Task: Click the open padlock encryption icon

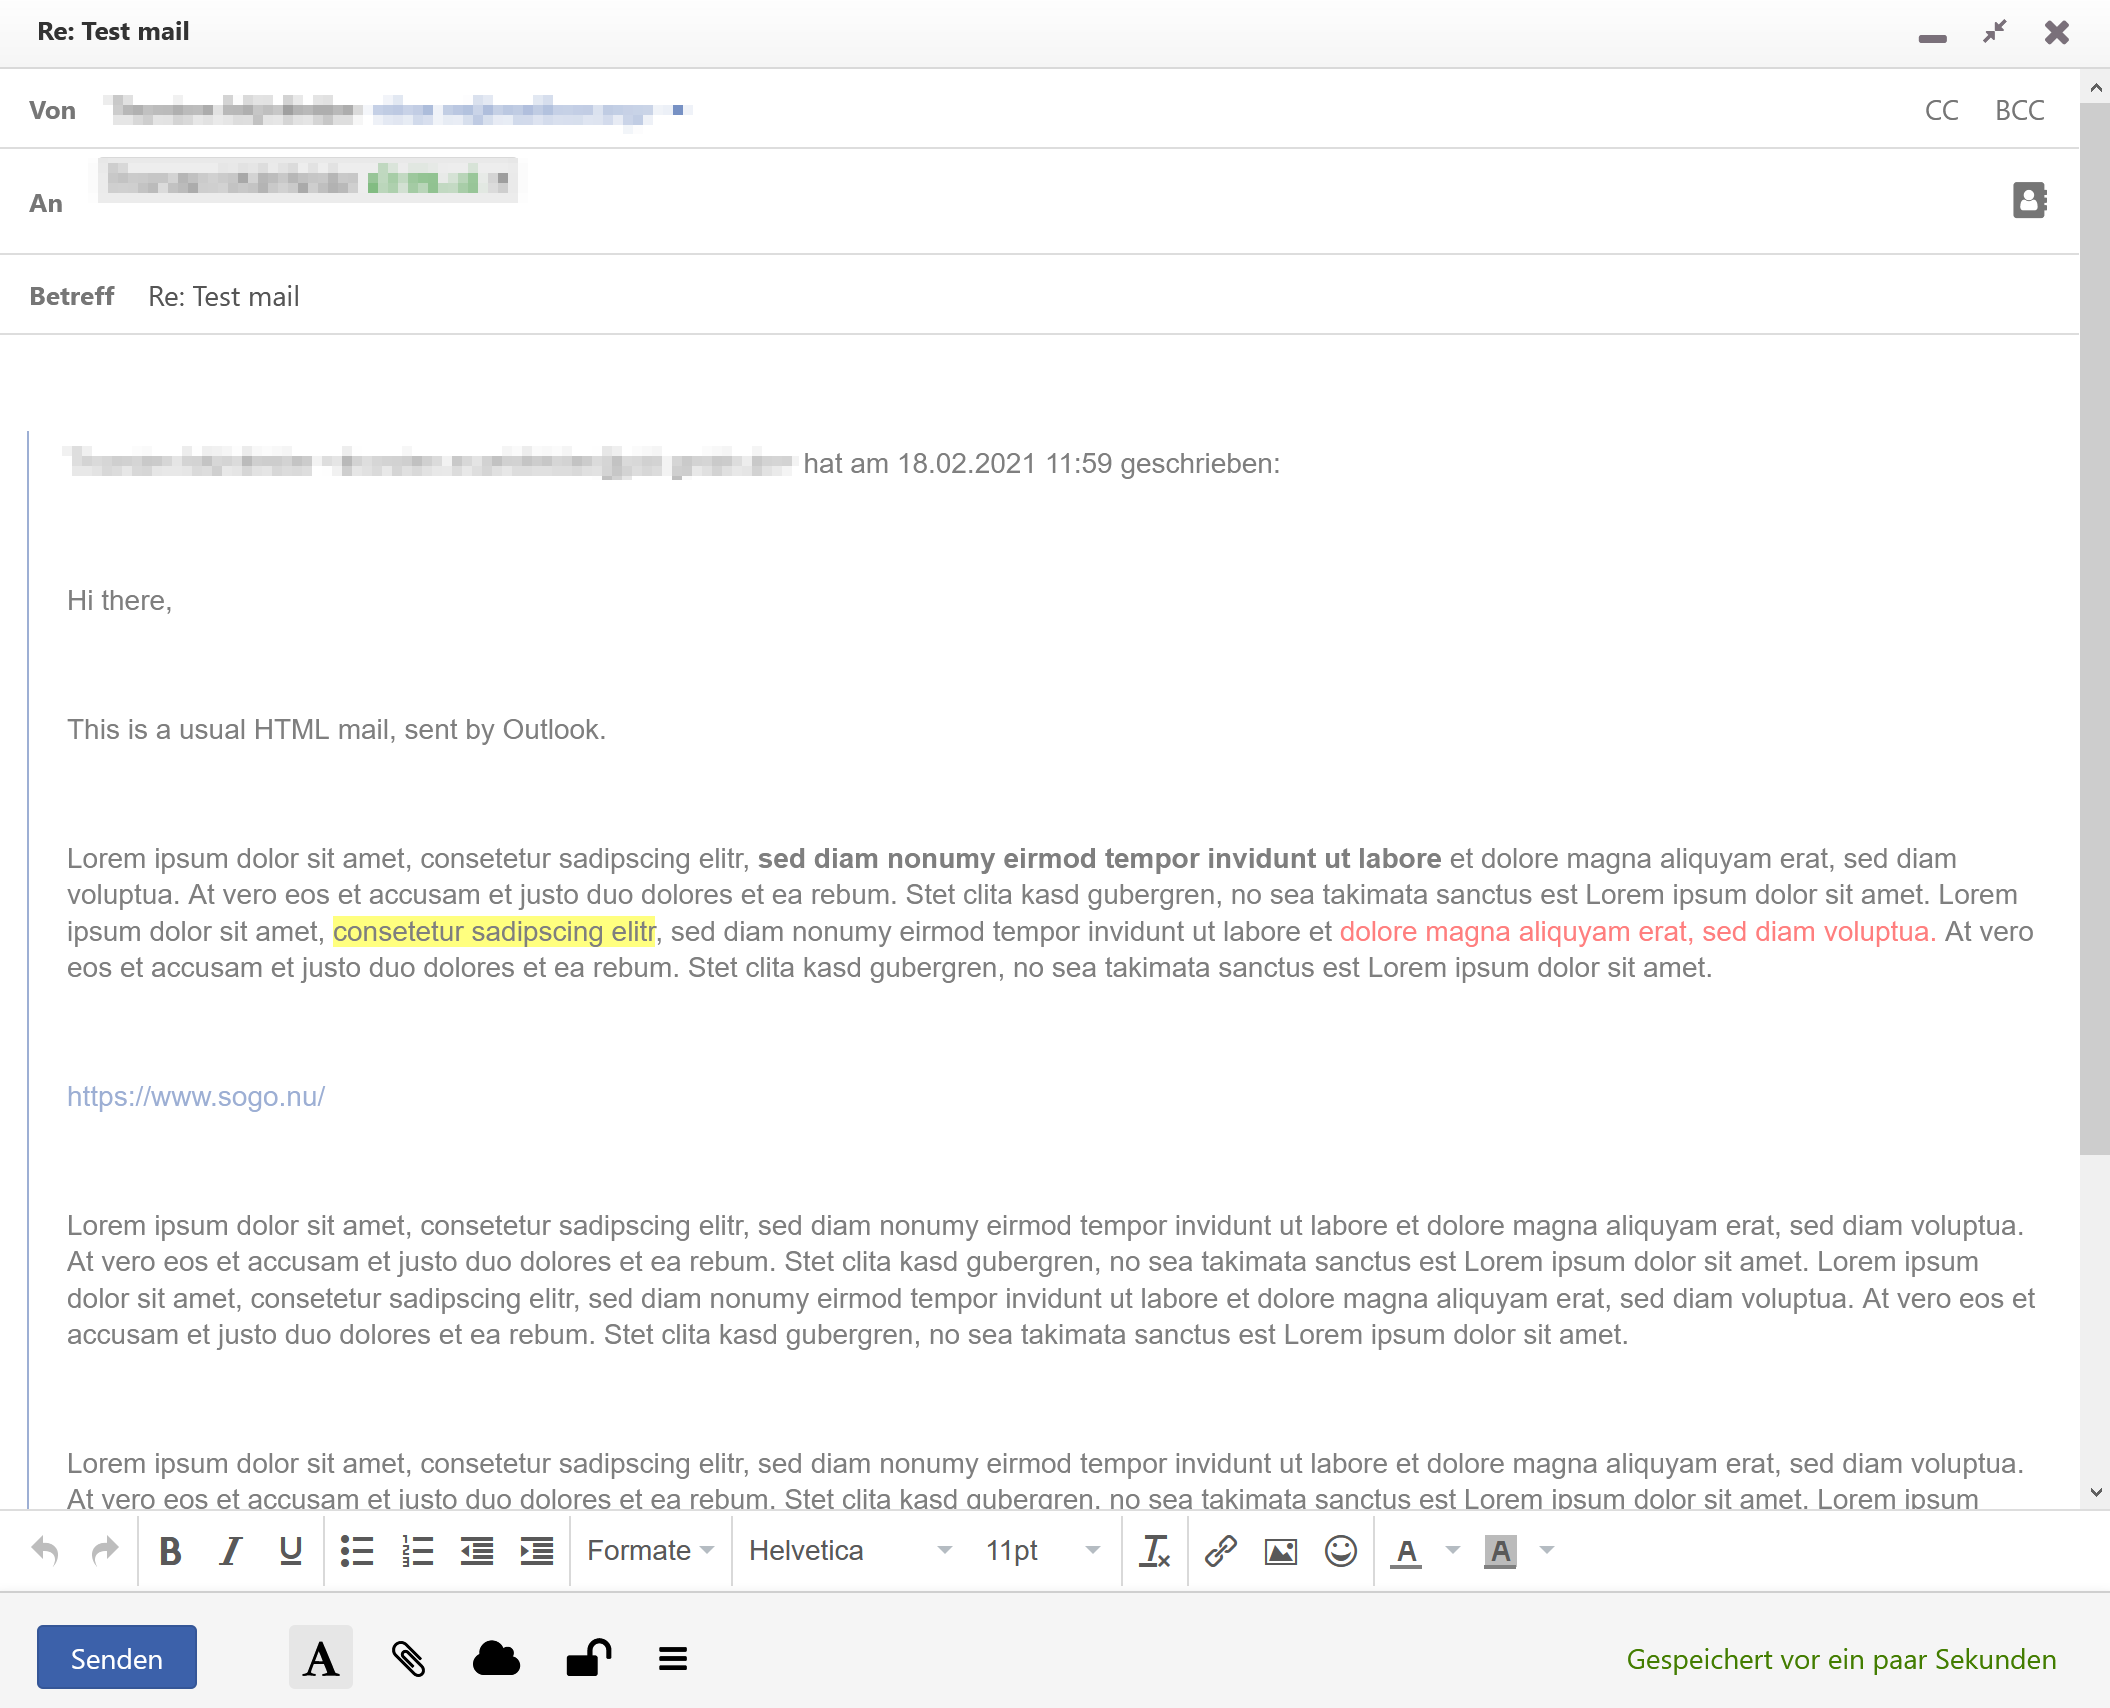Action: point(589,1658)
